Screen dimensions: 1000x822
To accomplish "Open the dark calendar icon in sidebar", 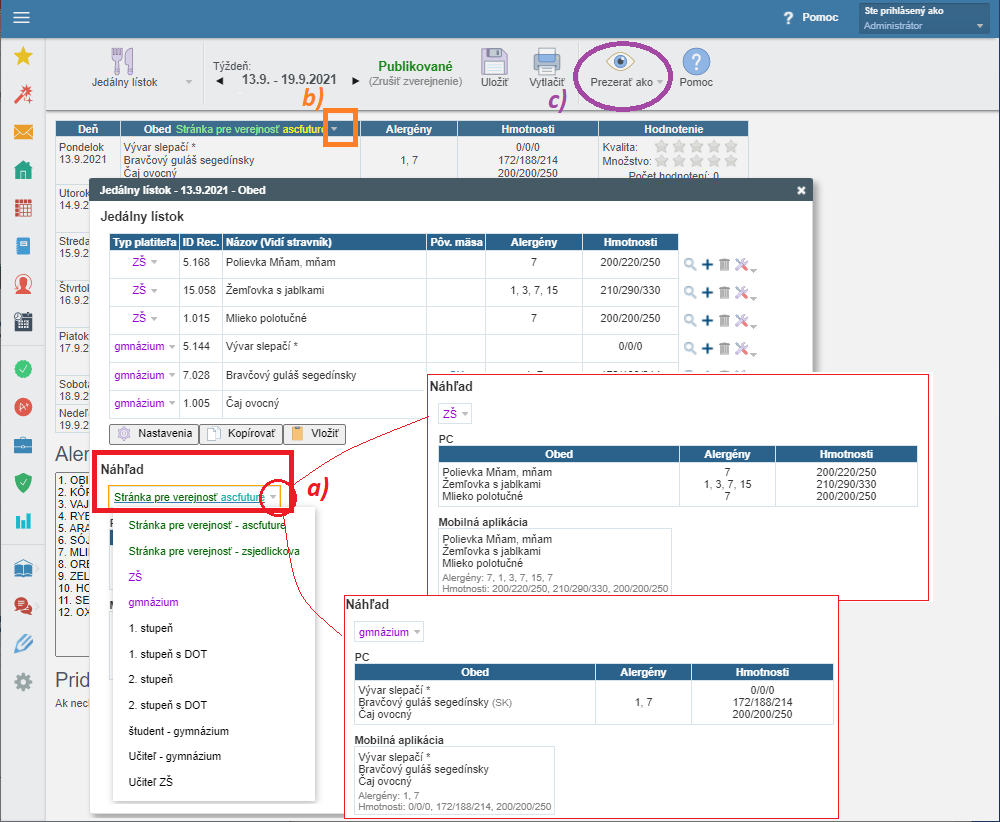I will point(23,321).
